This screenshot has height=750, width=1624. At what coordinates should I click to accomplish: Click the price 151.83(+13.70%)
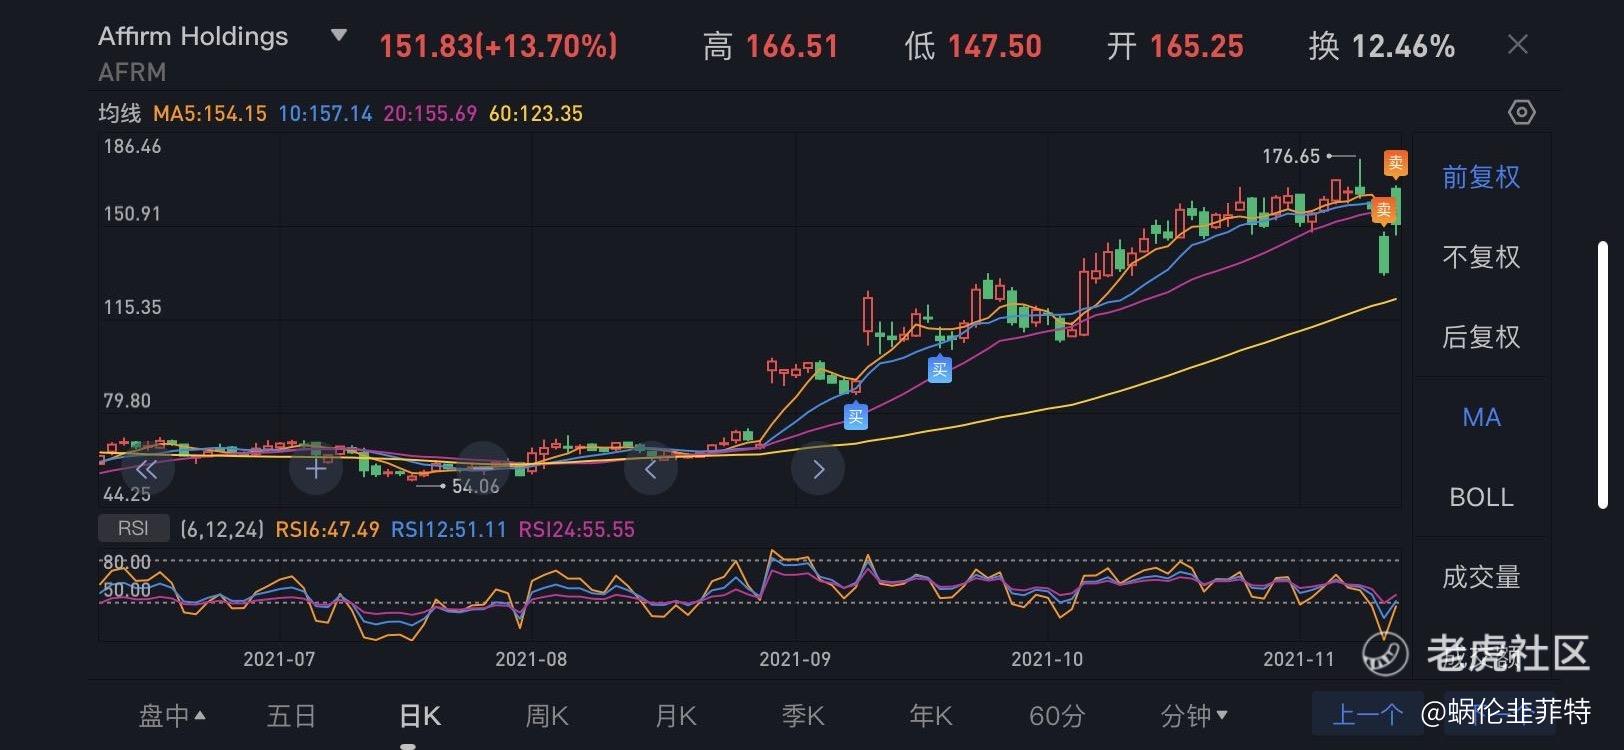tap(499, 46)
